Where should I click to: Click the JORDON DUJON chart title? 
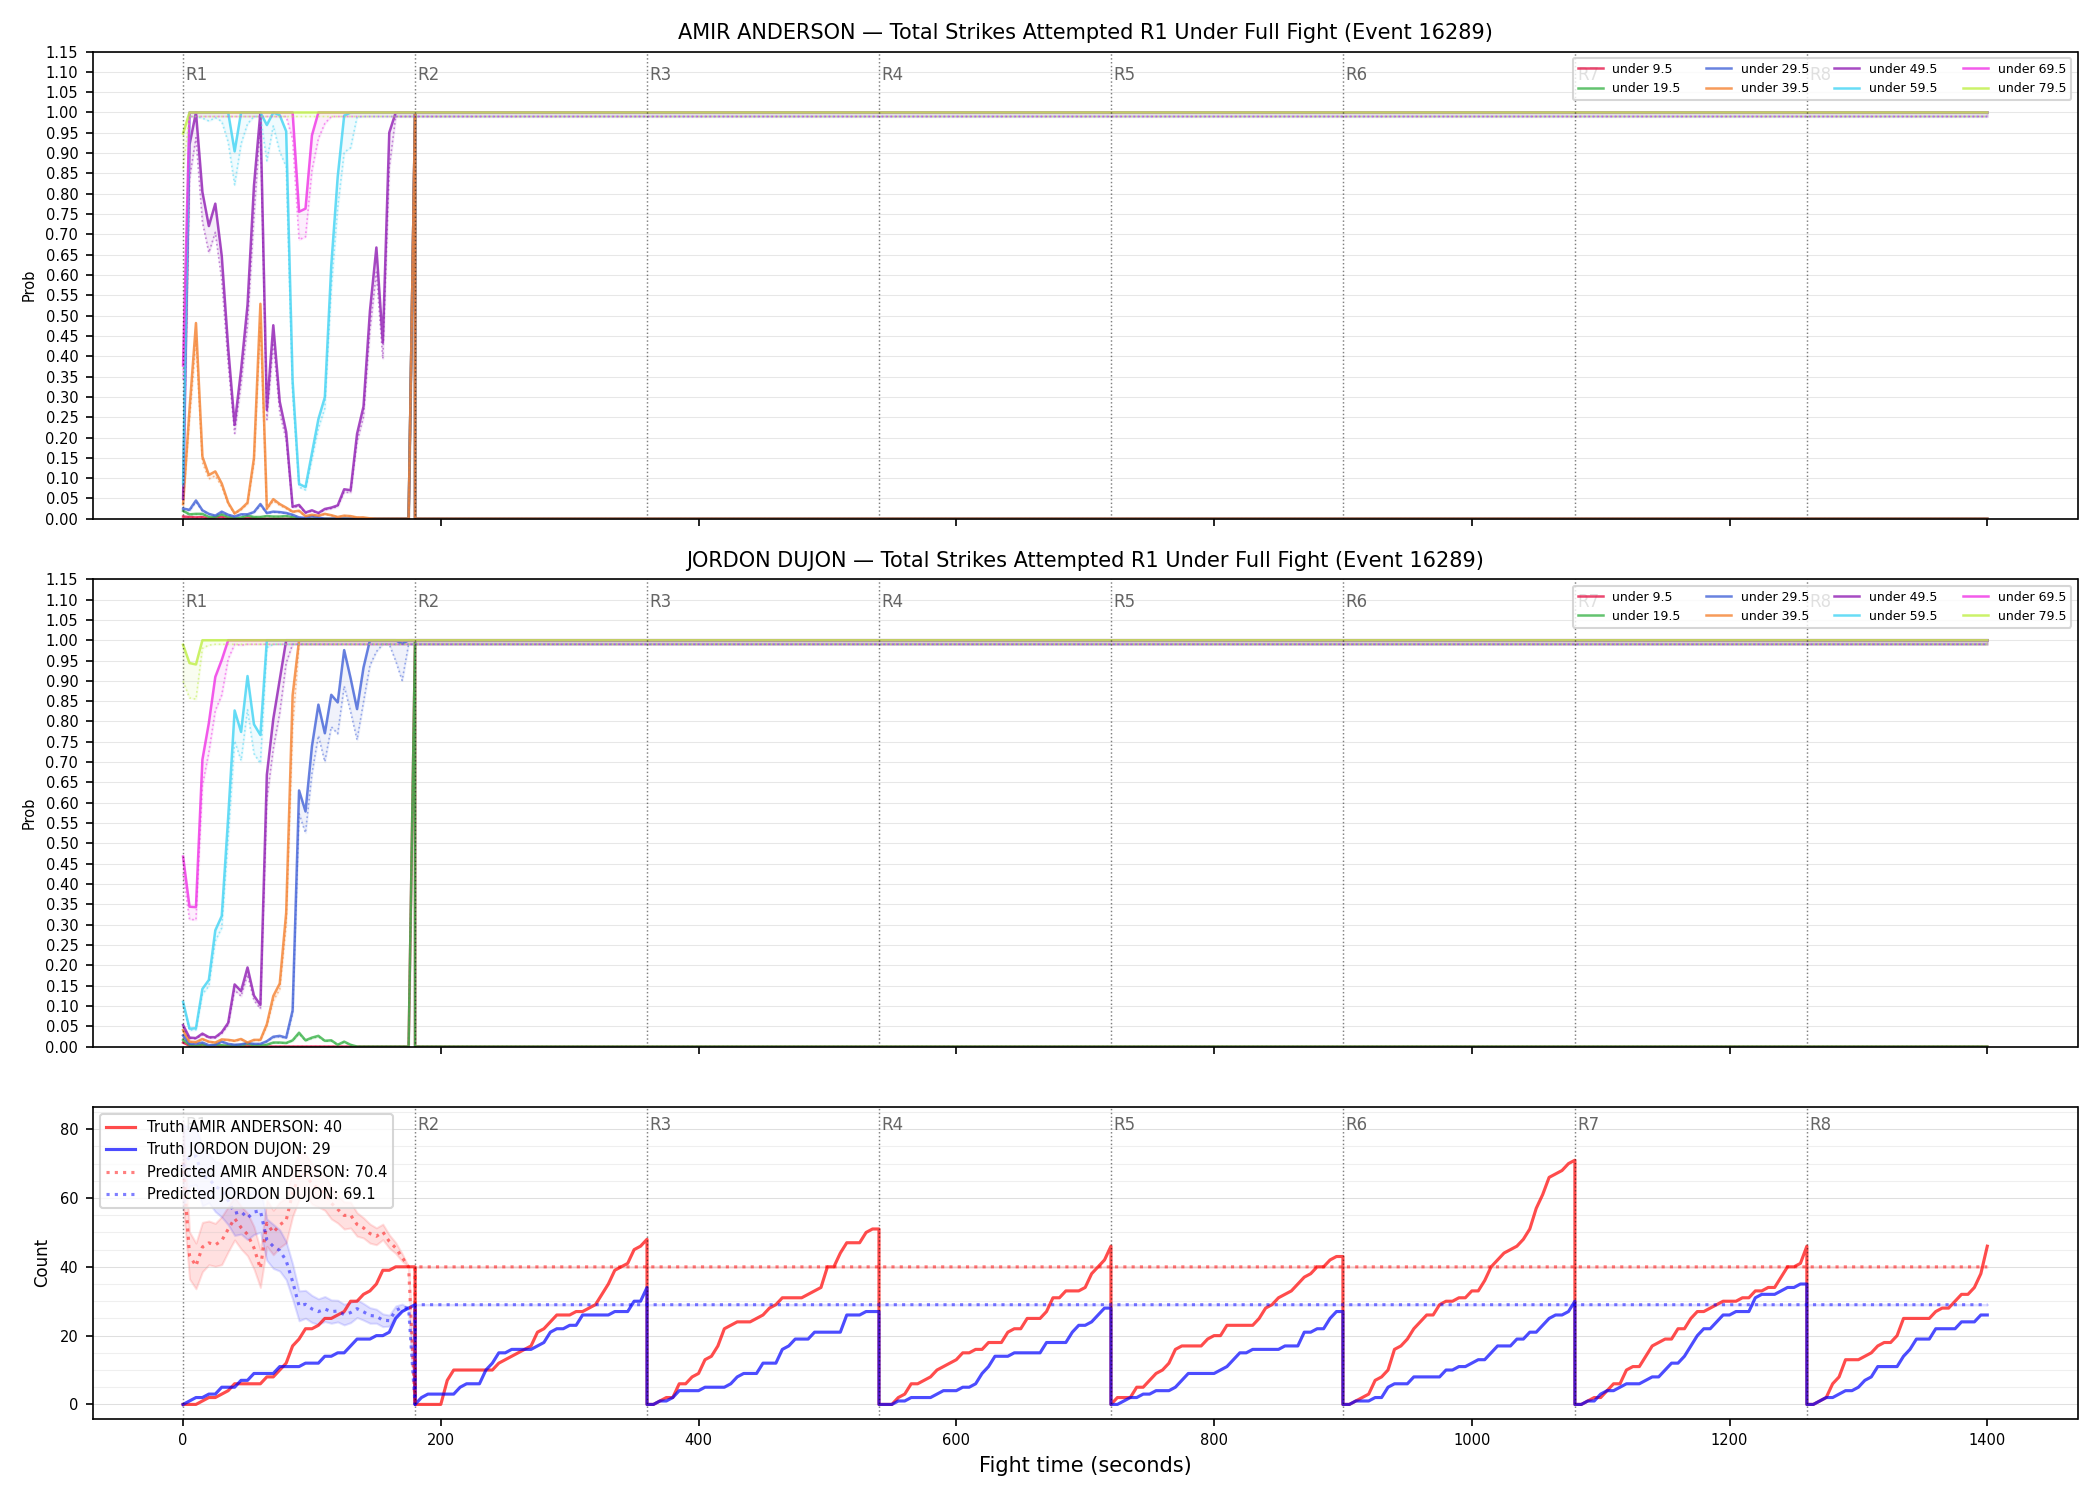tap(1085, 560)
